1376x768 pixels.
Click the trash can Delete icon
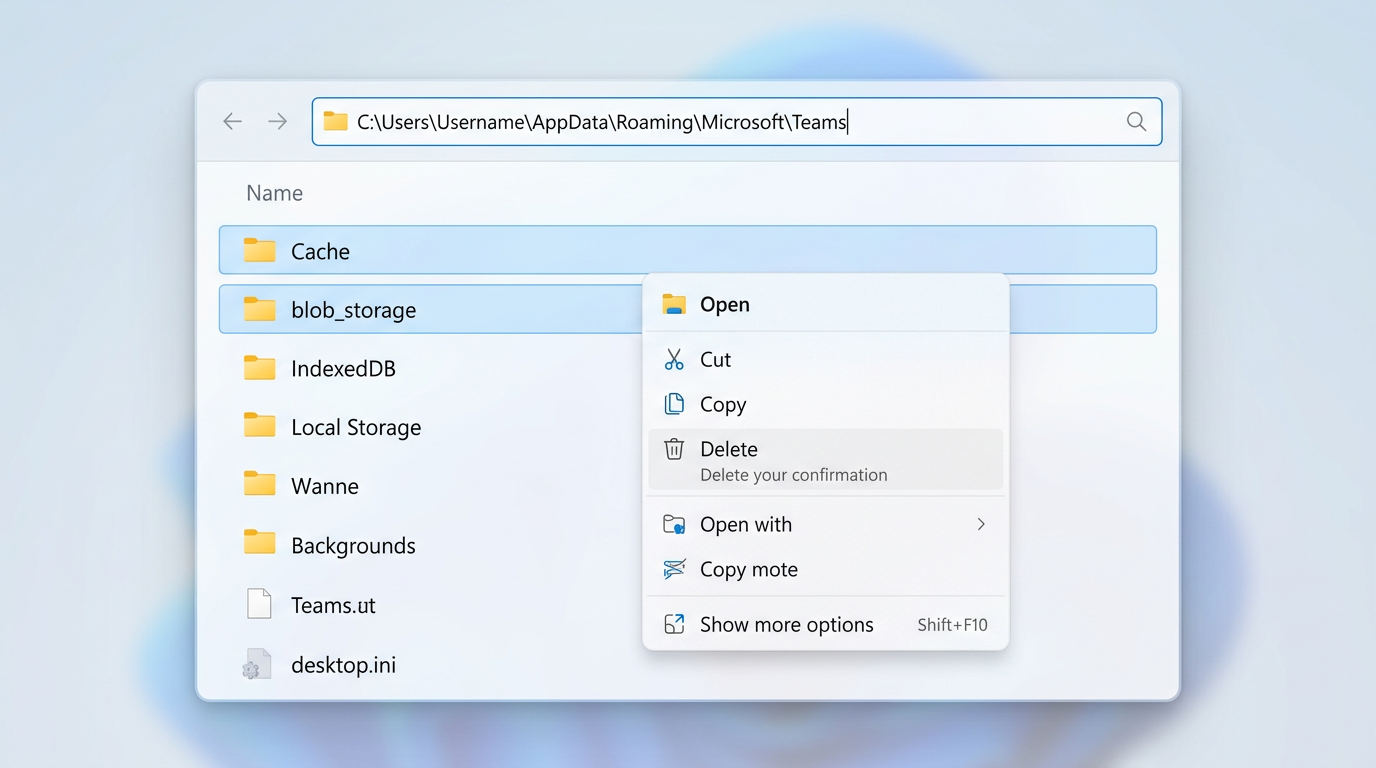(x=674, y=449)
